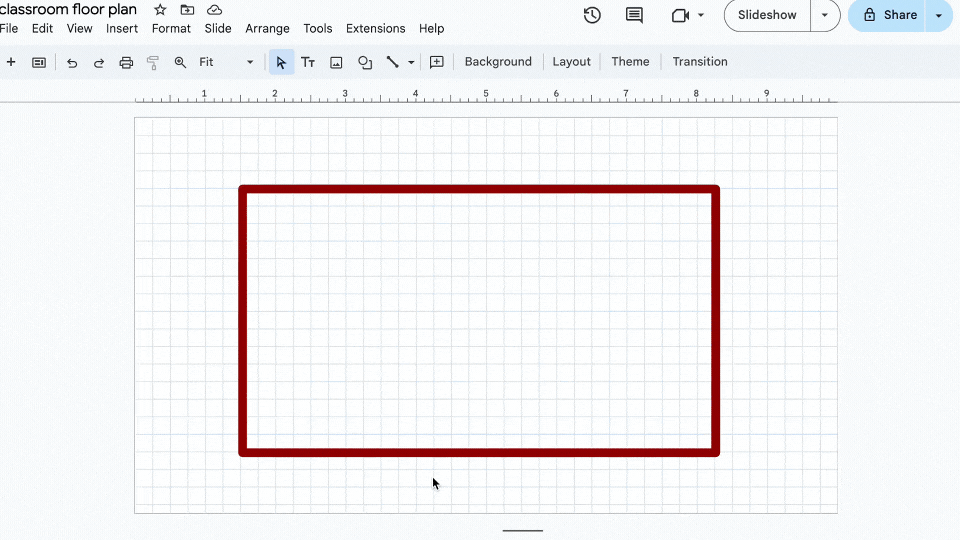Image resolution: width=960 pixels, height=540 pixels.
Task: Choose the insert image tool
Action: (336, 62)
